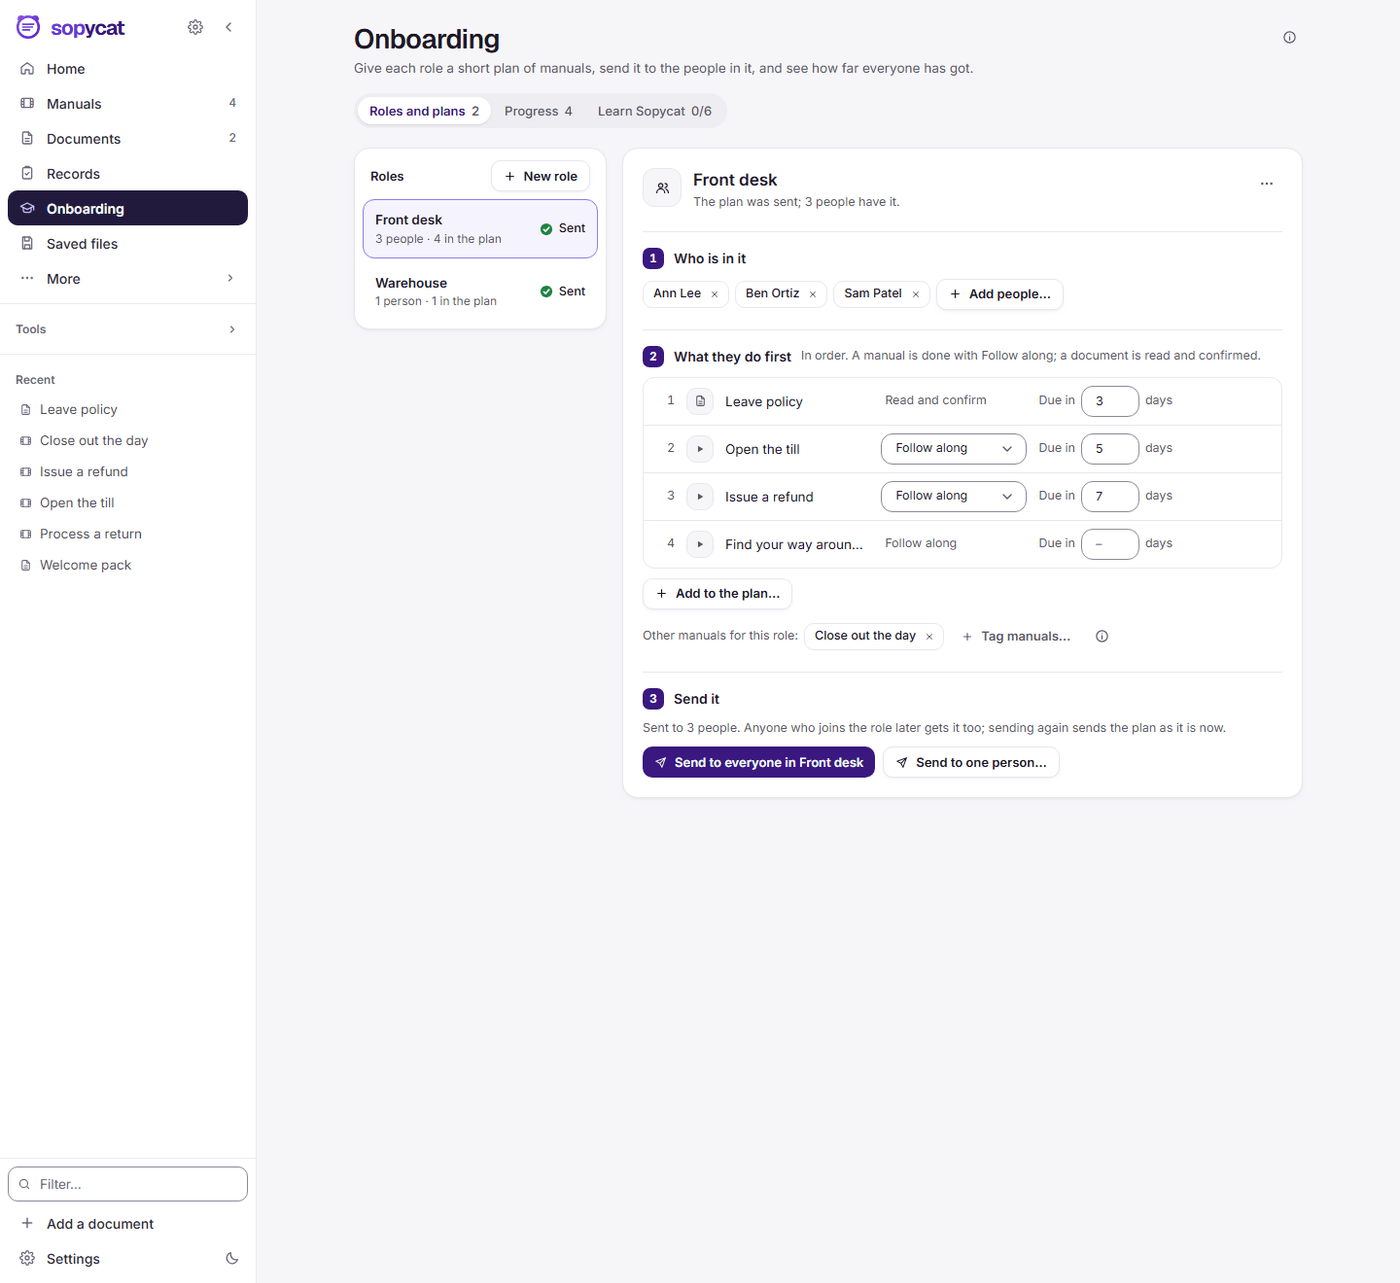
Task: Open Manuals in the sidebar
Action: pyautogui.click(x=128, y=104)
